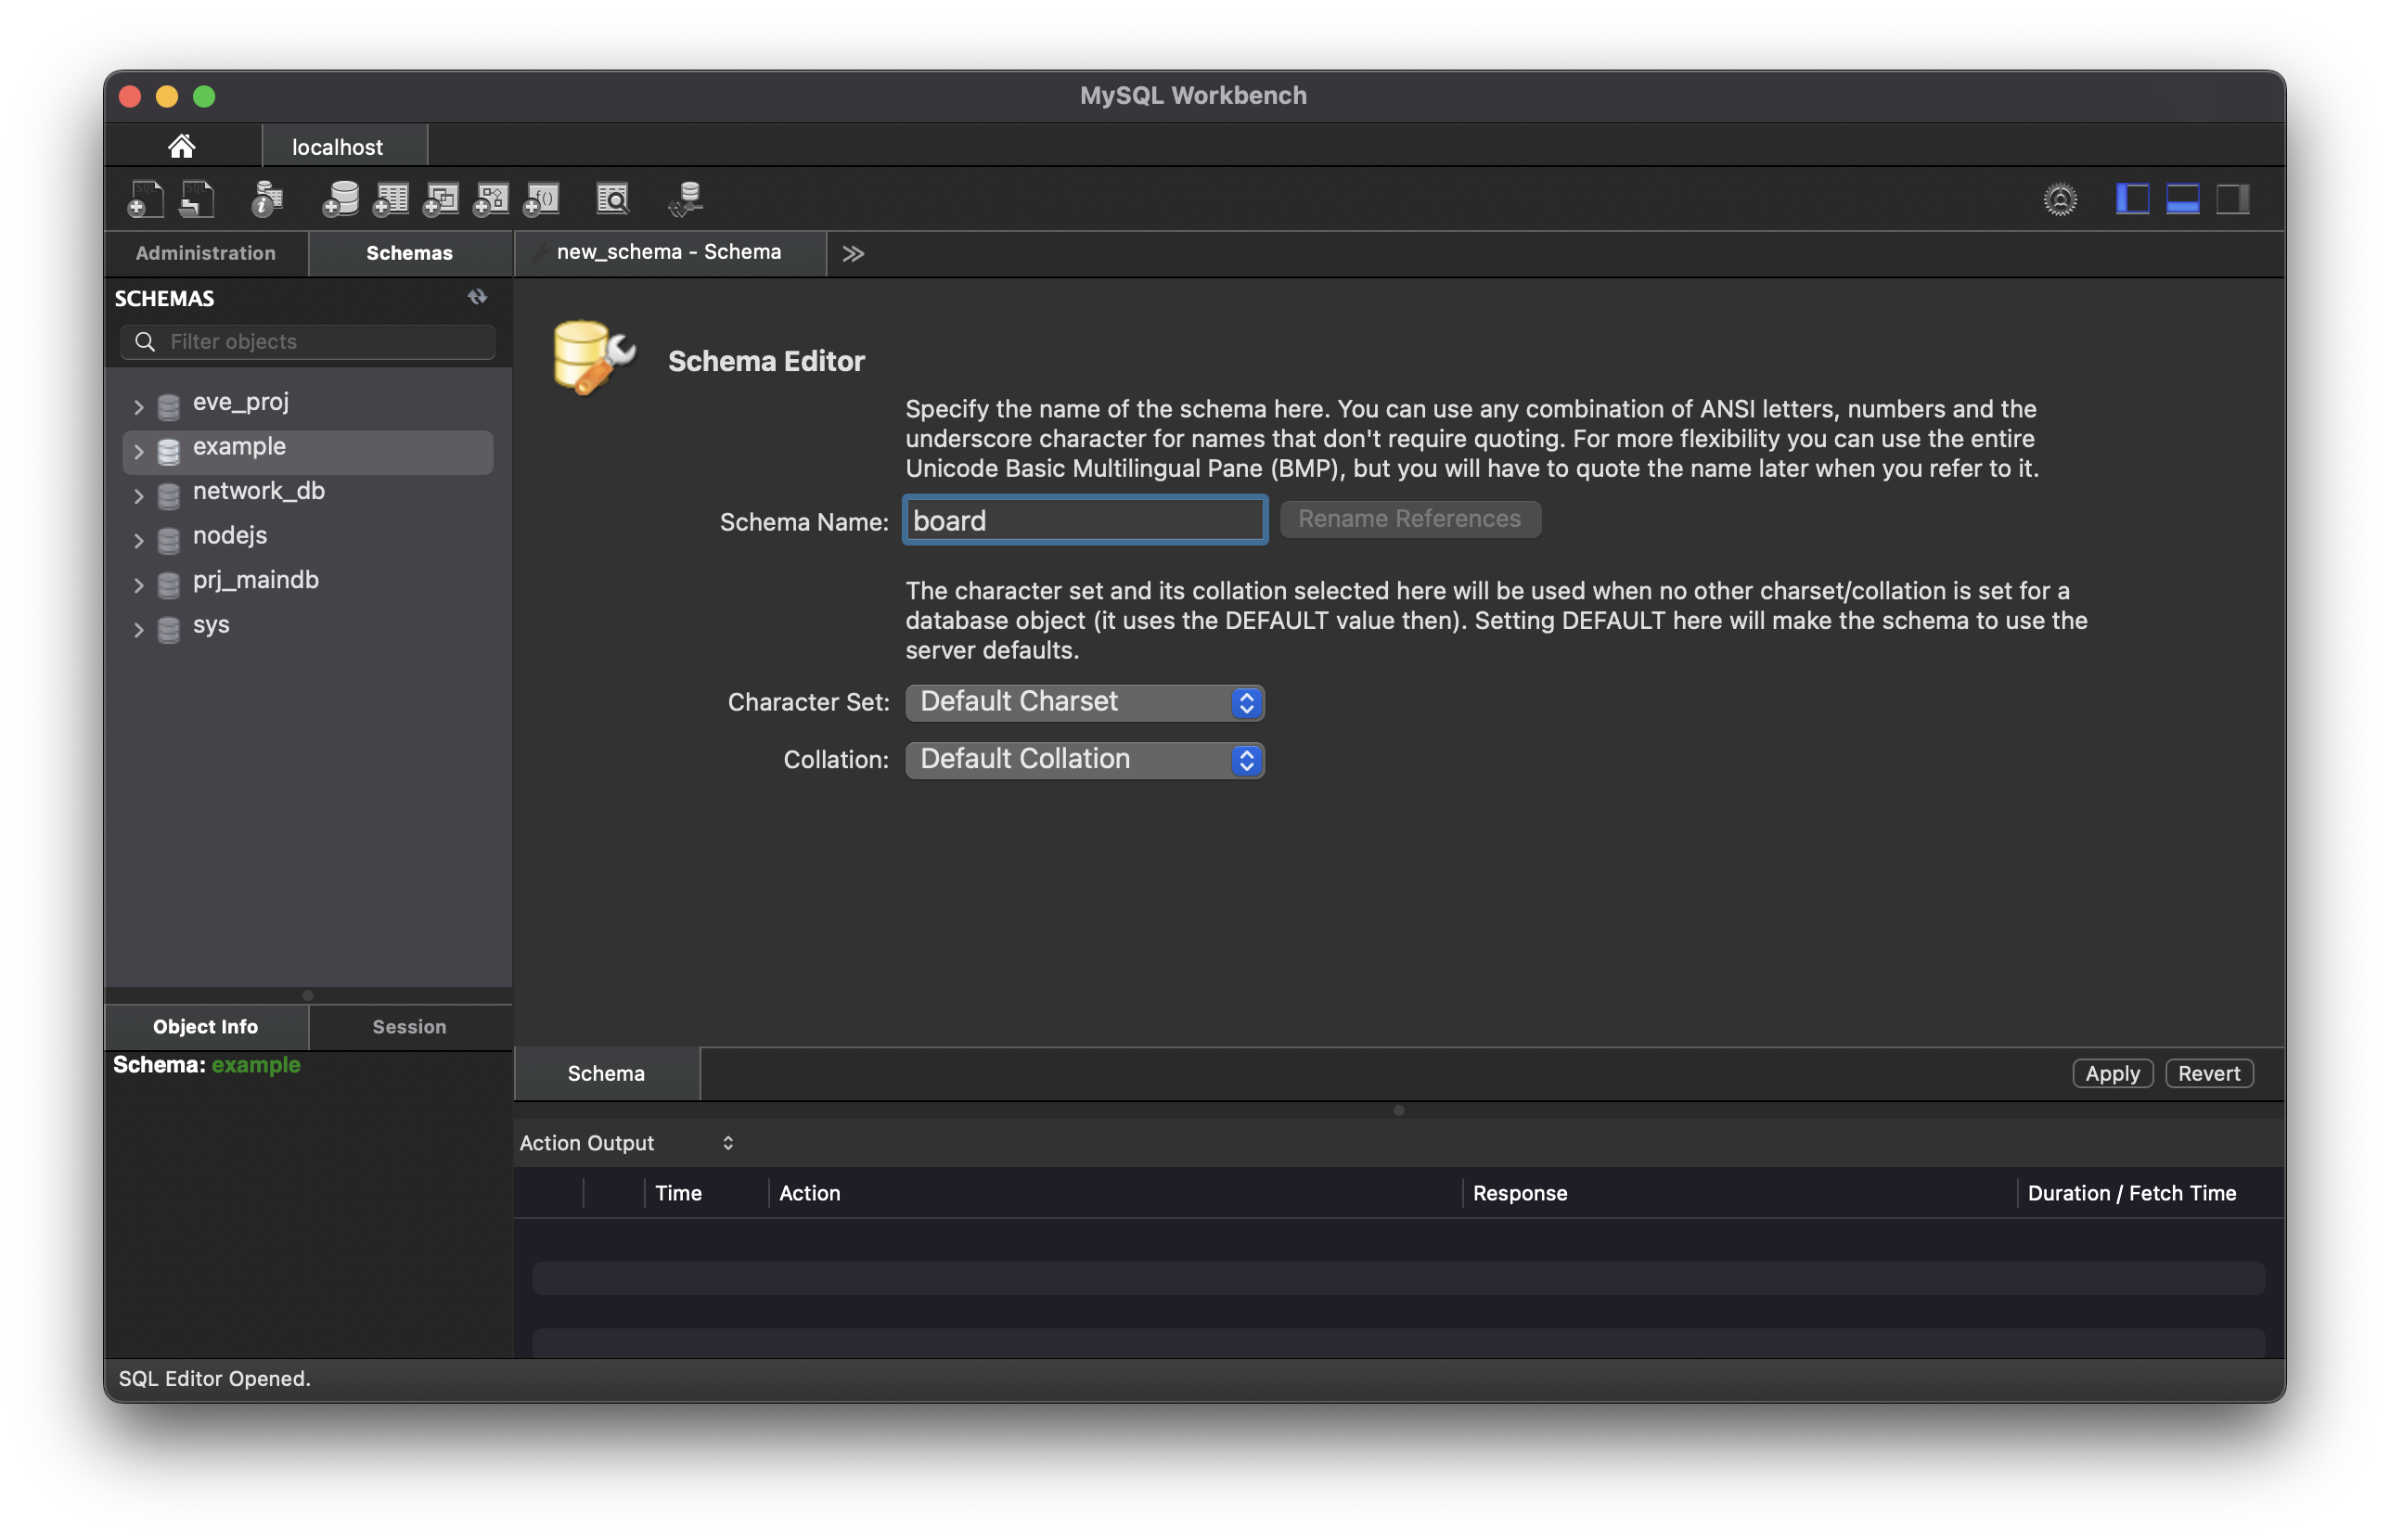The height and width of the screenshot is (1540, 2390).
Task: Select the nodejs schema name
Action: pos(230,536)
